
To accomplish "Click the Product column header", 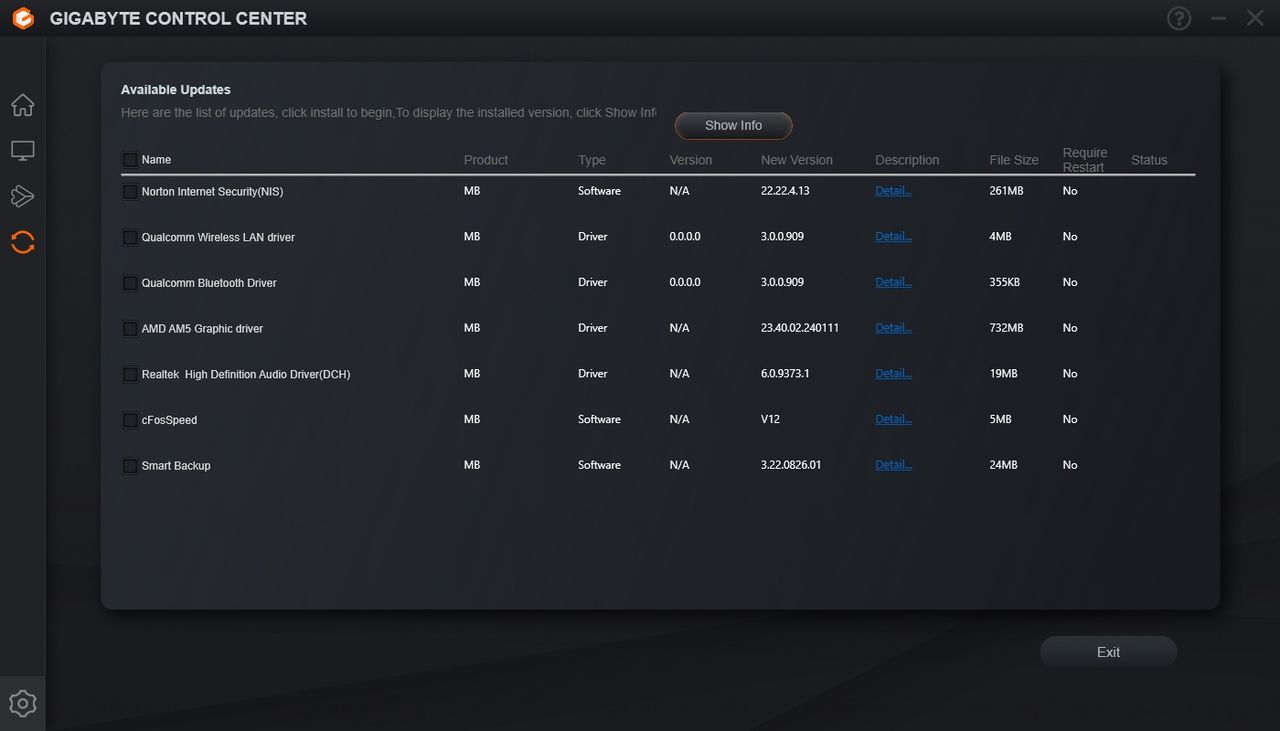I will (486, 160).
